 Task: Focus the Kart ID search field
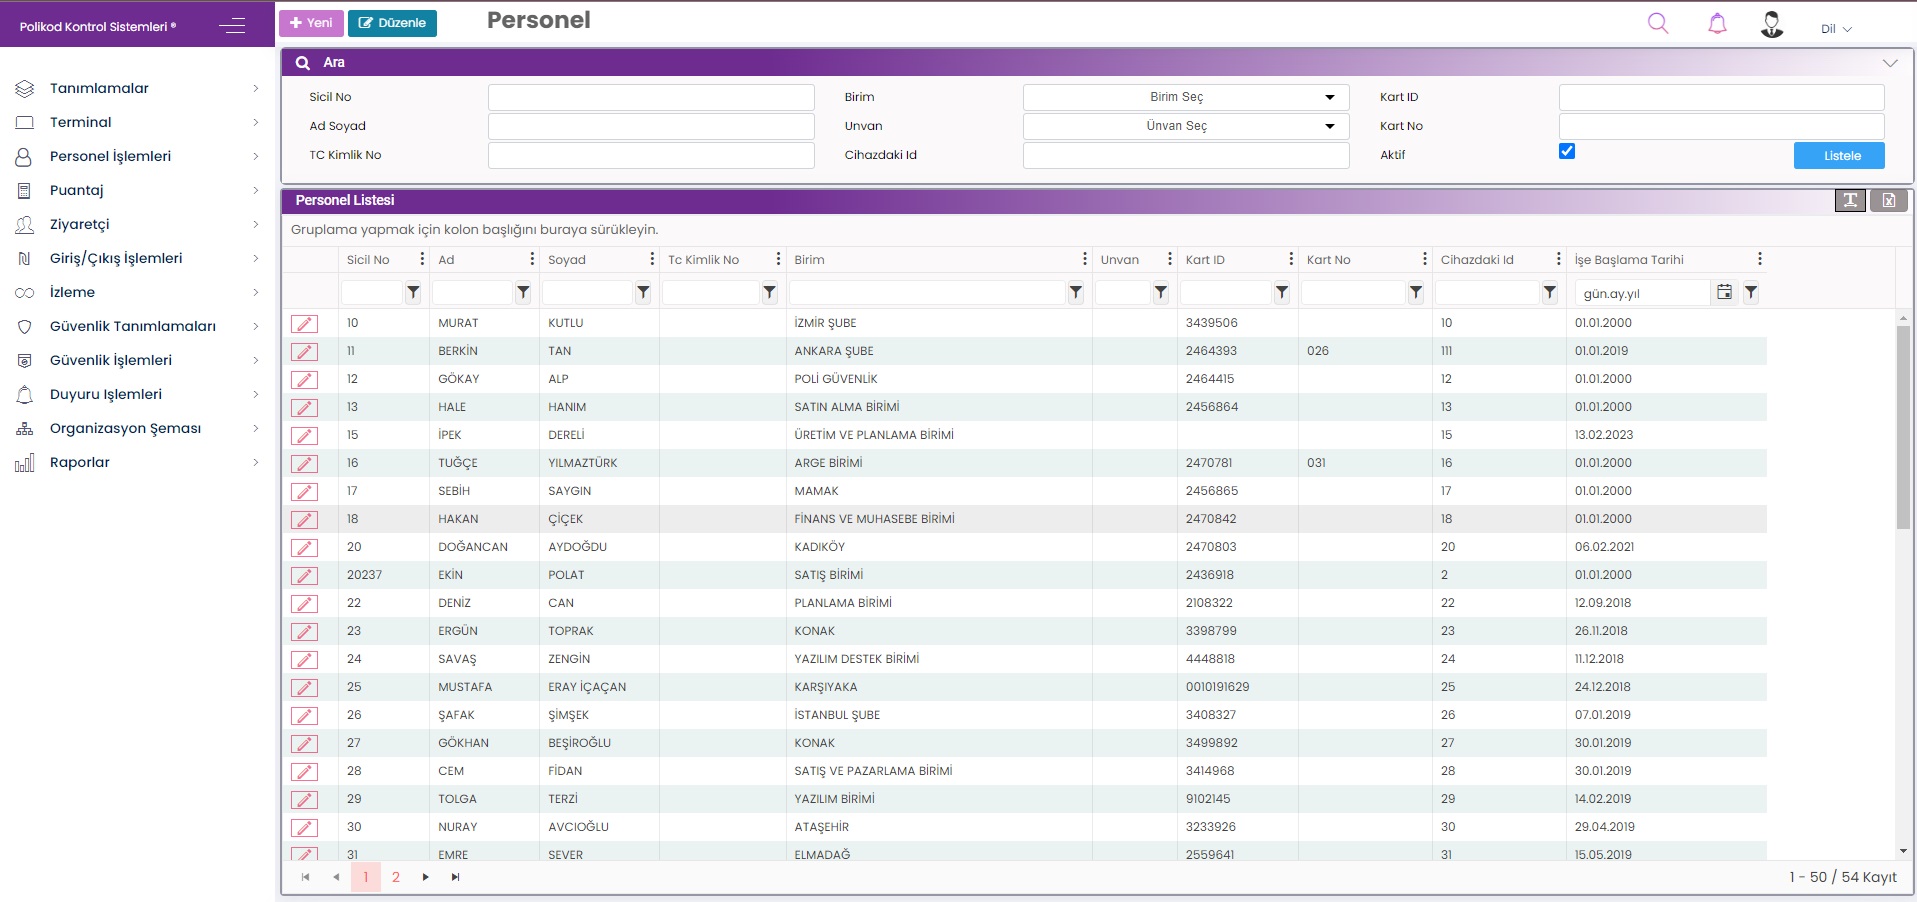(x=1721, y=97)
